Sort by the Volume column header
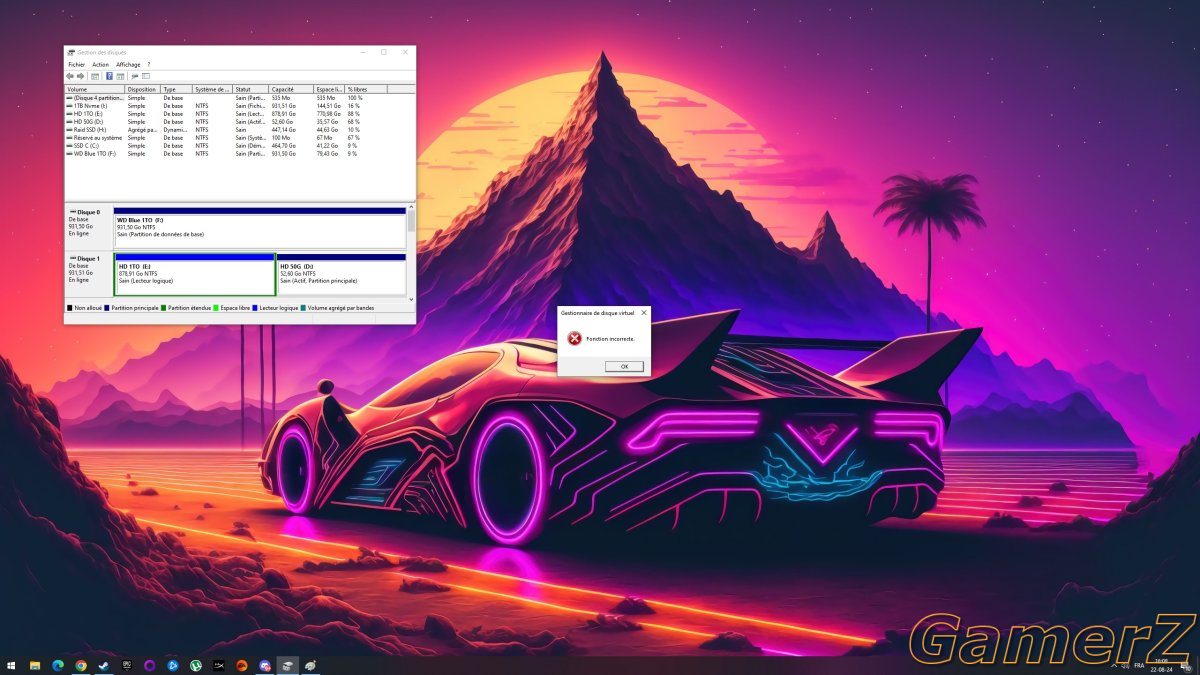This screenshot has width=1200, height=675. coord(95,89)
